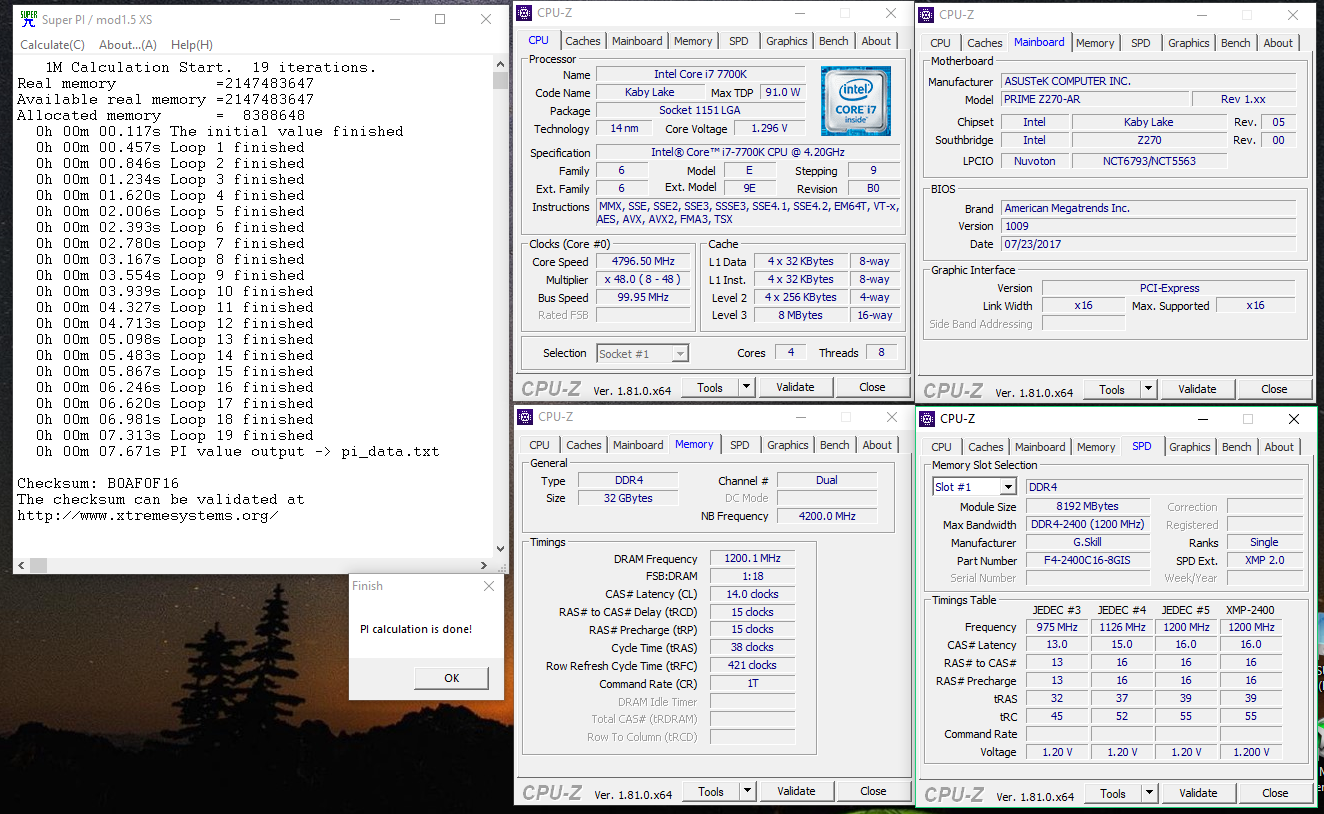Click the Checksum: B0AF0F16 line

(x=98, y=483)
